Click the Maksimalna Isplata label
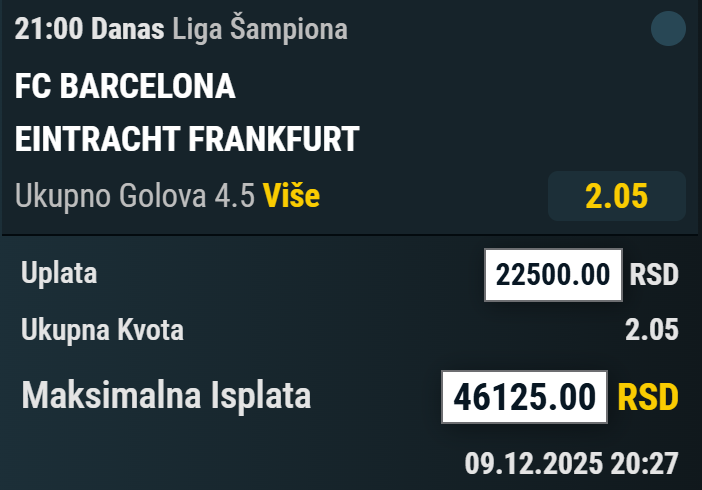702x490 pixels. (166, 396)
